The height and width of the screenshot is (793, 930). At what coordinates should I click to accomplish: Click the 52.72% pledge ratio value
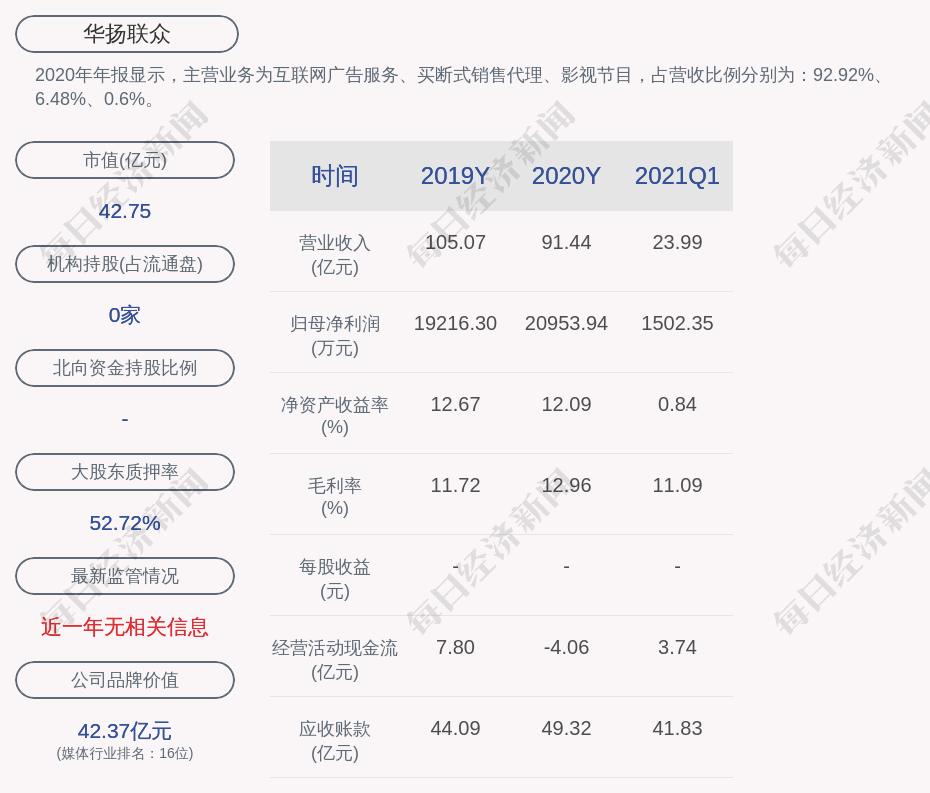coord(125,523)
